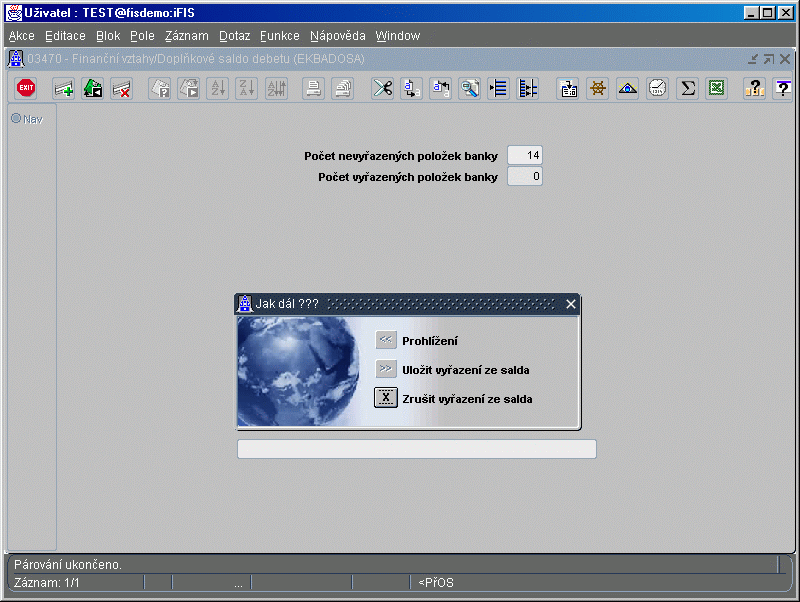Open the Blok menu
This screenshot has width=800, height=602.
click(108, 36)
